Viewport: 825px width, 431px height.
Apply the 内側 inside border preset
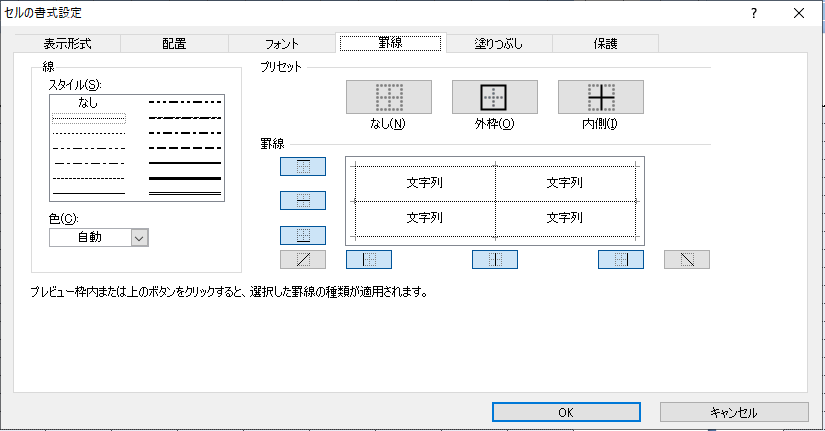[x=600, y=97]
